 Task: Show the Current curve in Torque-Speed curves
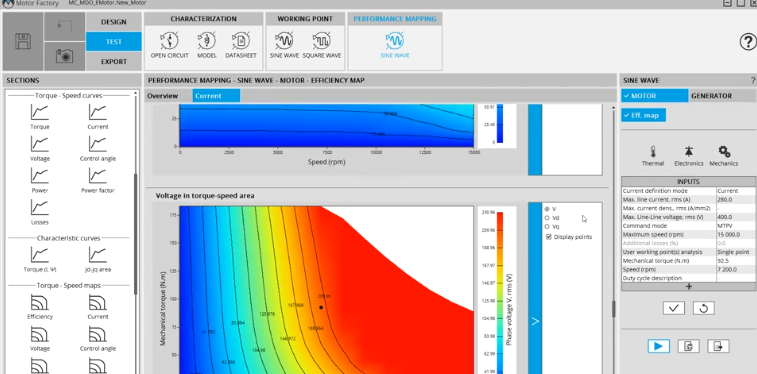pos(98,117)
